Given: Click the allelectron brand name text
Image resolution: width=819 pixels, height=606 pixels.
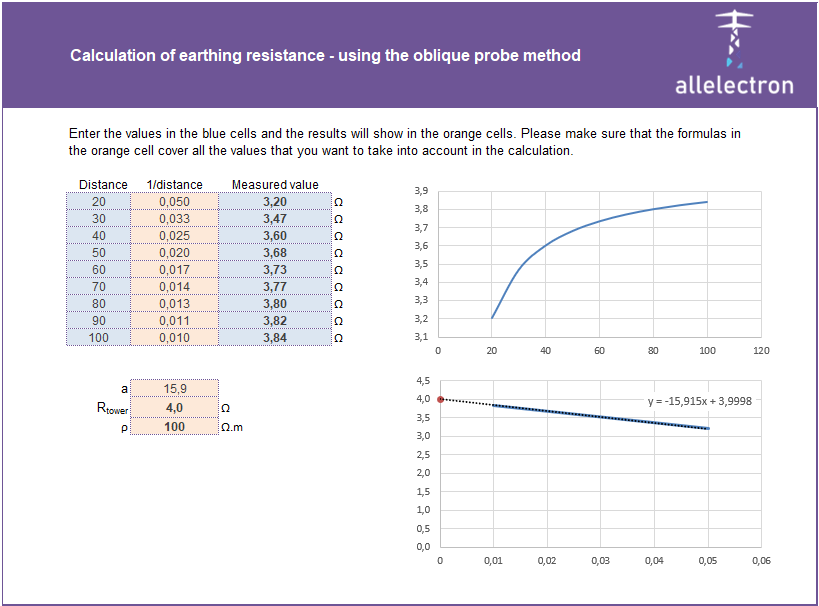Looking at the screenshot, I should (734, 85).
